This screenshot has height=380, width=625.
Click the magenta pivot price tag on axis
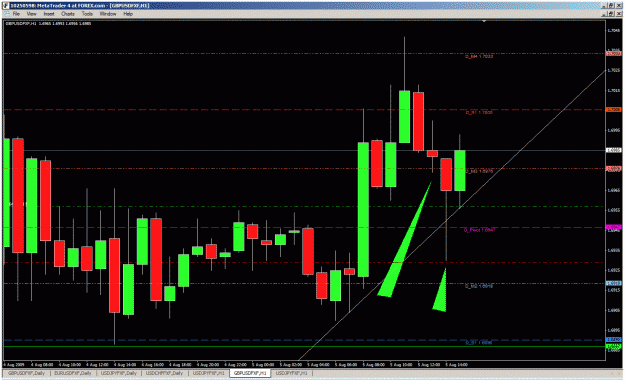pos(613,227)
